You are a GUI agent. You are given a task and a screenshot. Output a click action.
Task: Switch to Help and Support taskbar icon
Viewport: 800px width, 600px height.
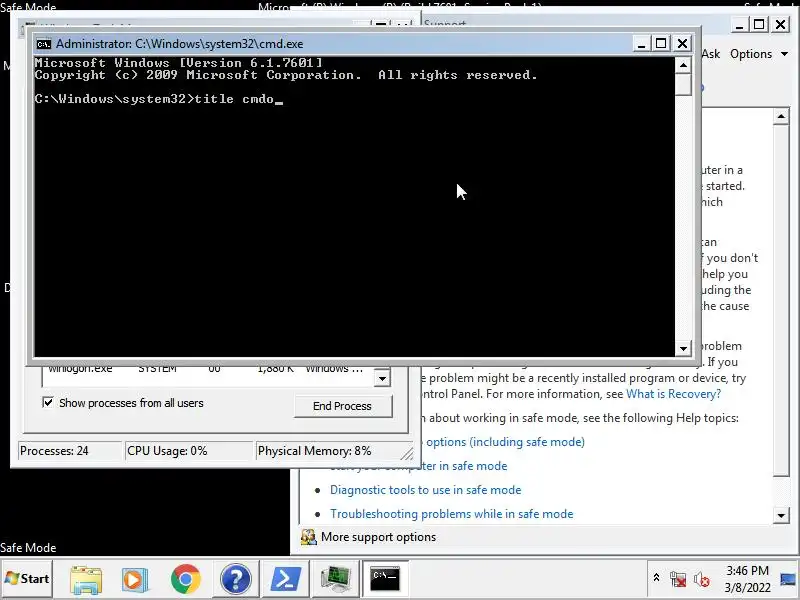point(235,579)
